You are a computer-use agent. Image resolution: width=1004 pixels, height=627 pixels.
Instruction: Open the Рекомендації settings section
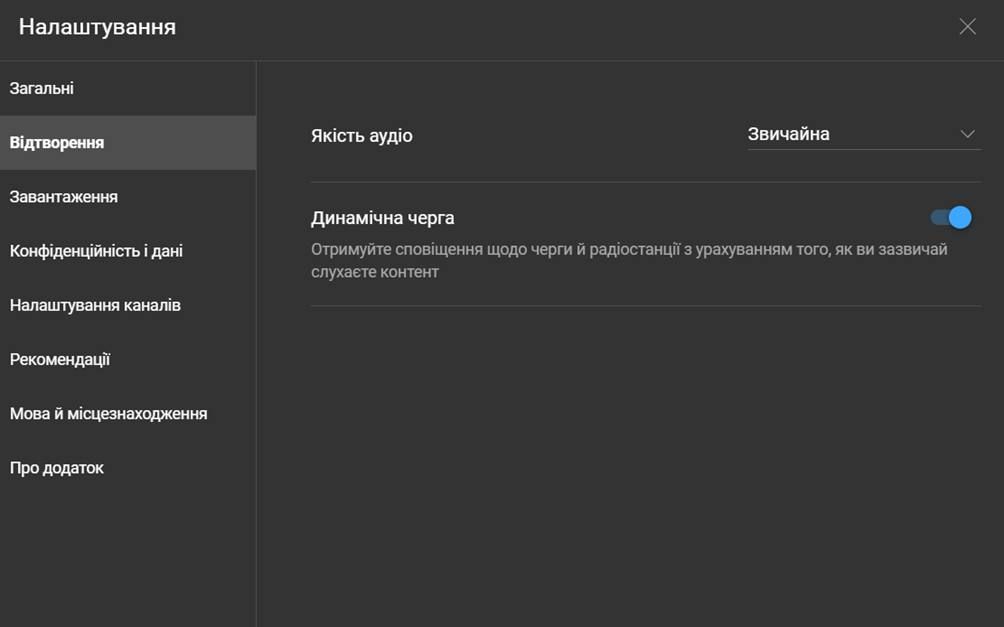[60, 359]
